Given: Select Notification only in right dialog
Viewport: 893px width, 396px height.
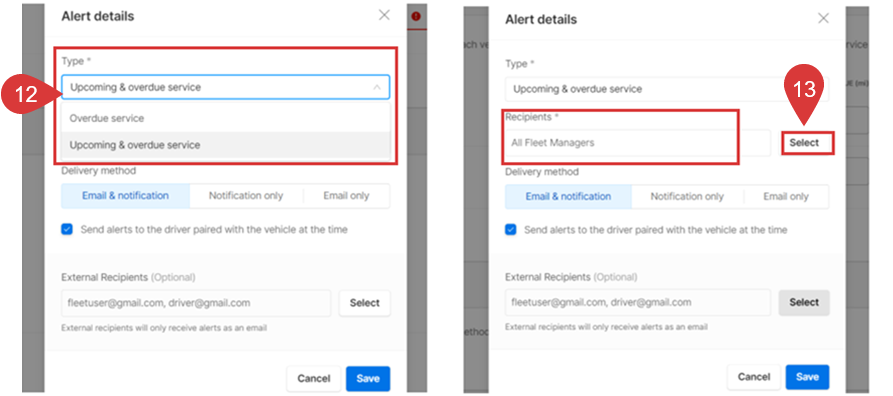Looking at the screenshot, I should pos(687,197).
